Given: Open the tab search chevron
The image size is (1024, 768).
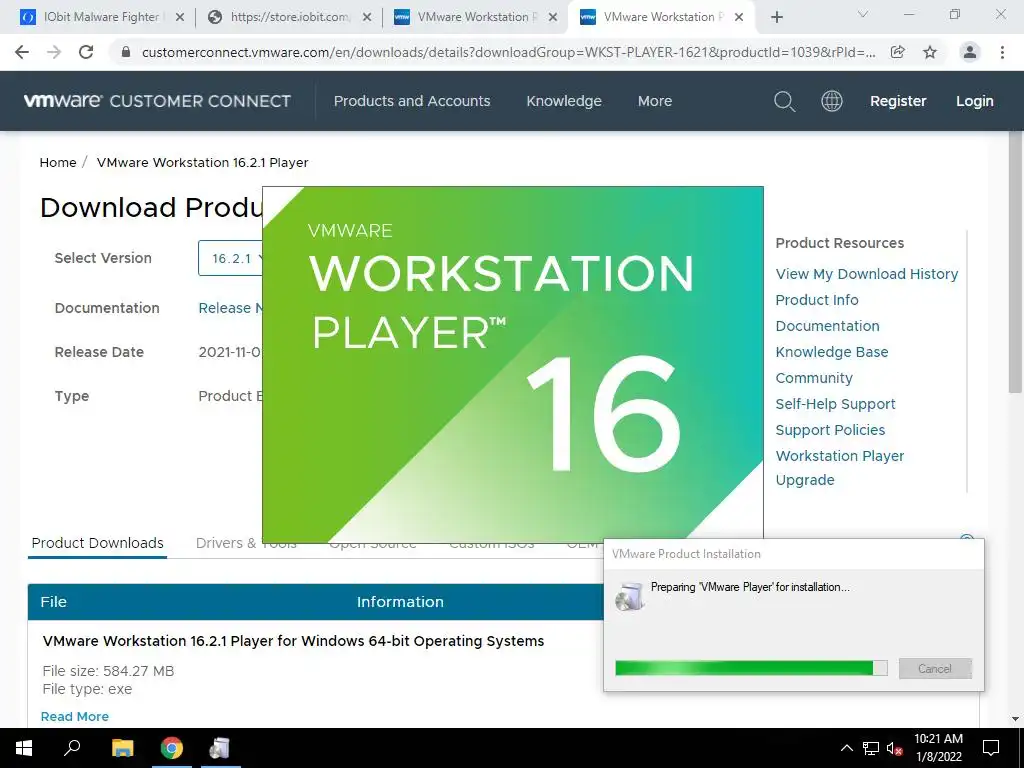Looking at the screenshot, I should click(x=863, y=14).
